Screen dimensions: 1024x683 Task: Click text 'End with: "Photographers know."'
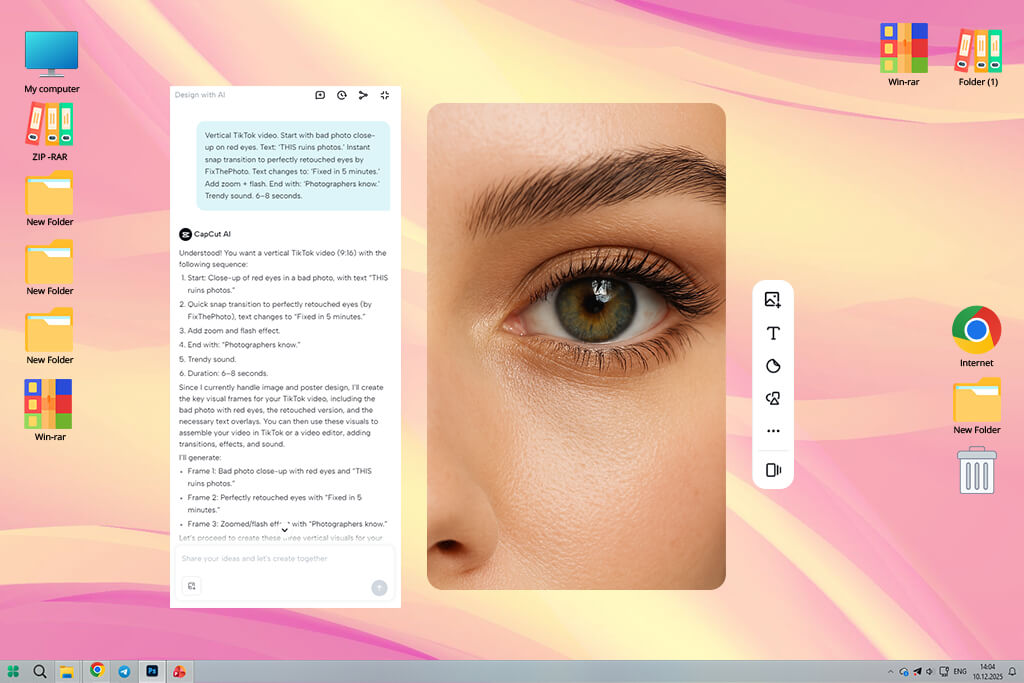point(244,345)
